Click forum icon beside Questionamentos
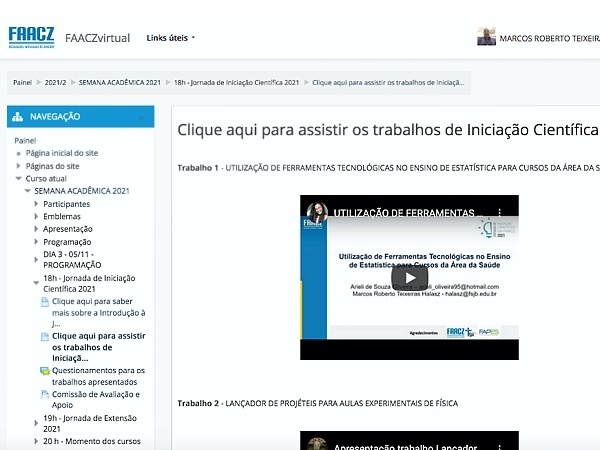The height and width of the screenshot is (450, 600). 45,371
